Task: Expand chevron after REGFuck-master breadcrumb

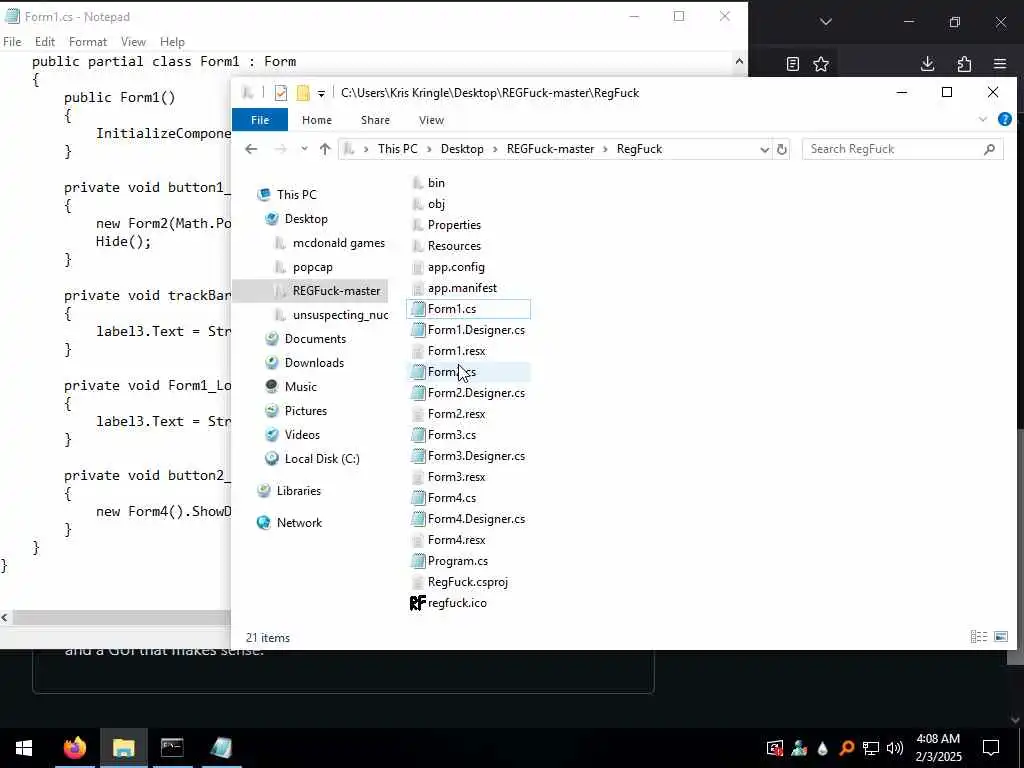Action: pos(605,149)
